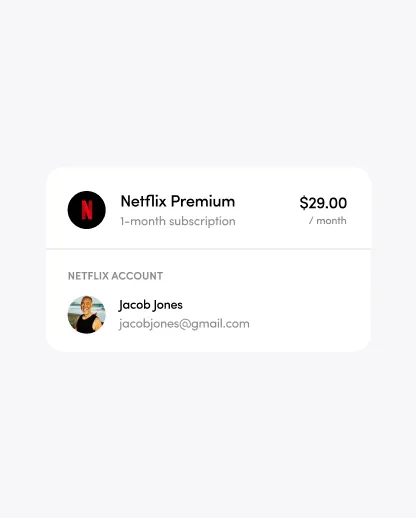The image size is (416, 518).
Task: Click the word month beneath the price
Action: pyautogui.click(x=331, y=221)
